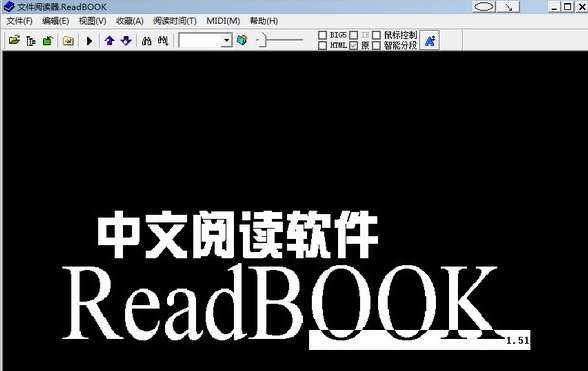Enable the BIG5 checkbox
The height and width of the screenshot is (371, 588).
(322, 35)
